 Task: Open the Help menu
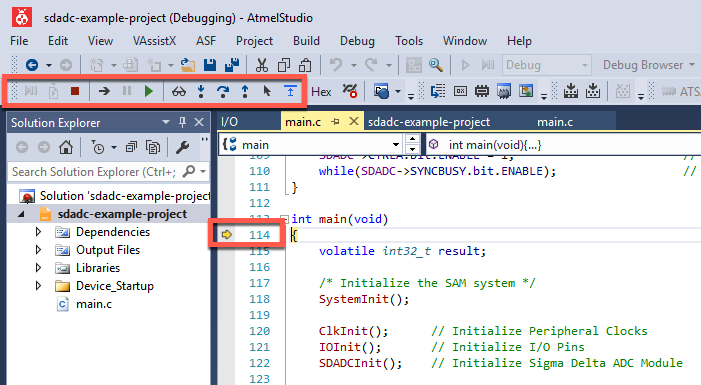pyautogui.click(x=519, y=41)
